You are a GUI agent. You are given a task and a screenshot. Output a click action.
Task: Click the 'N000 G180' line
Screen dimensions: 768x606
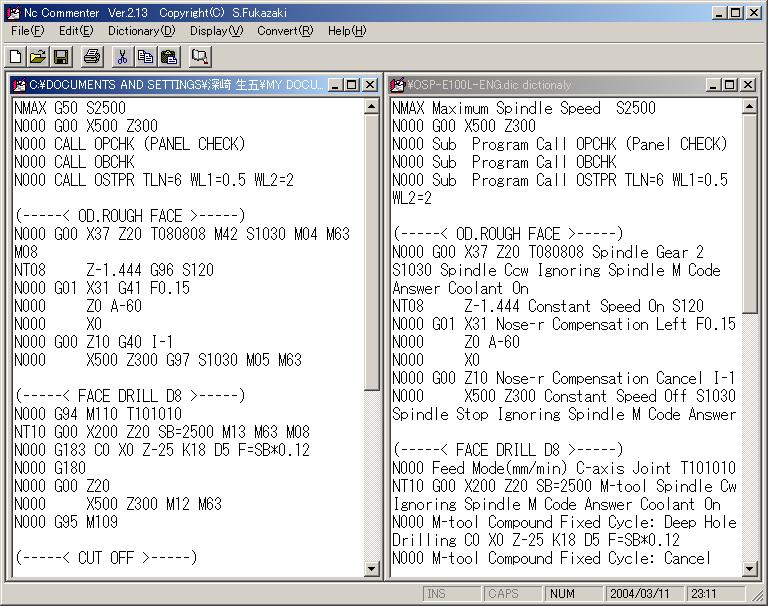pos(50,468)
